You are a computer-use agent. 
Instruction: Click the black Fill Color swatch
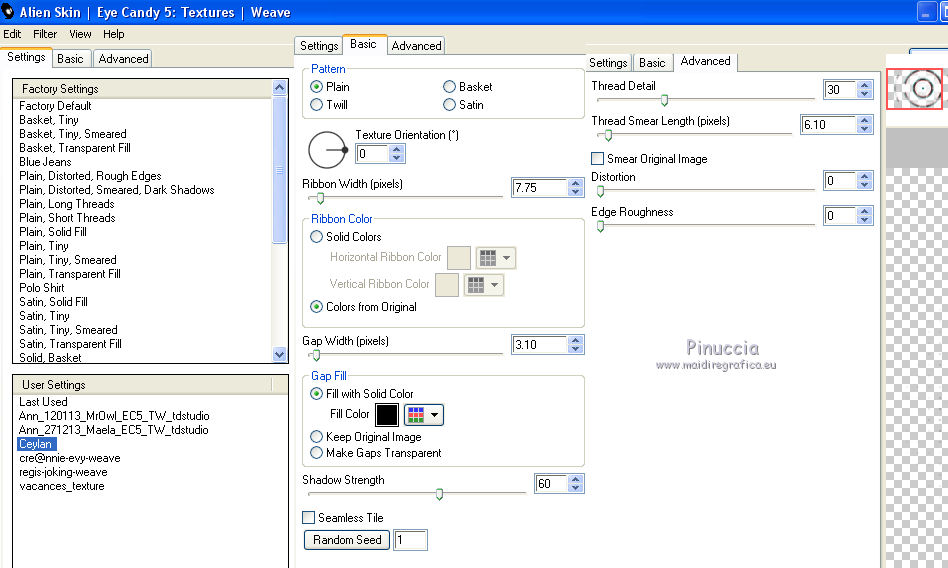[x=386, y=414]
